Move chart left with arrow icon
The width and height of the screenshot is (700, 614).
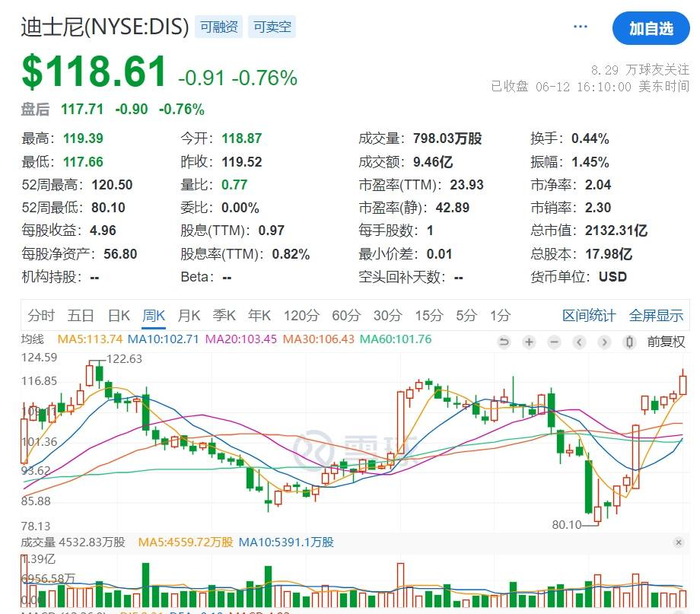[x=579, y=342]
